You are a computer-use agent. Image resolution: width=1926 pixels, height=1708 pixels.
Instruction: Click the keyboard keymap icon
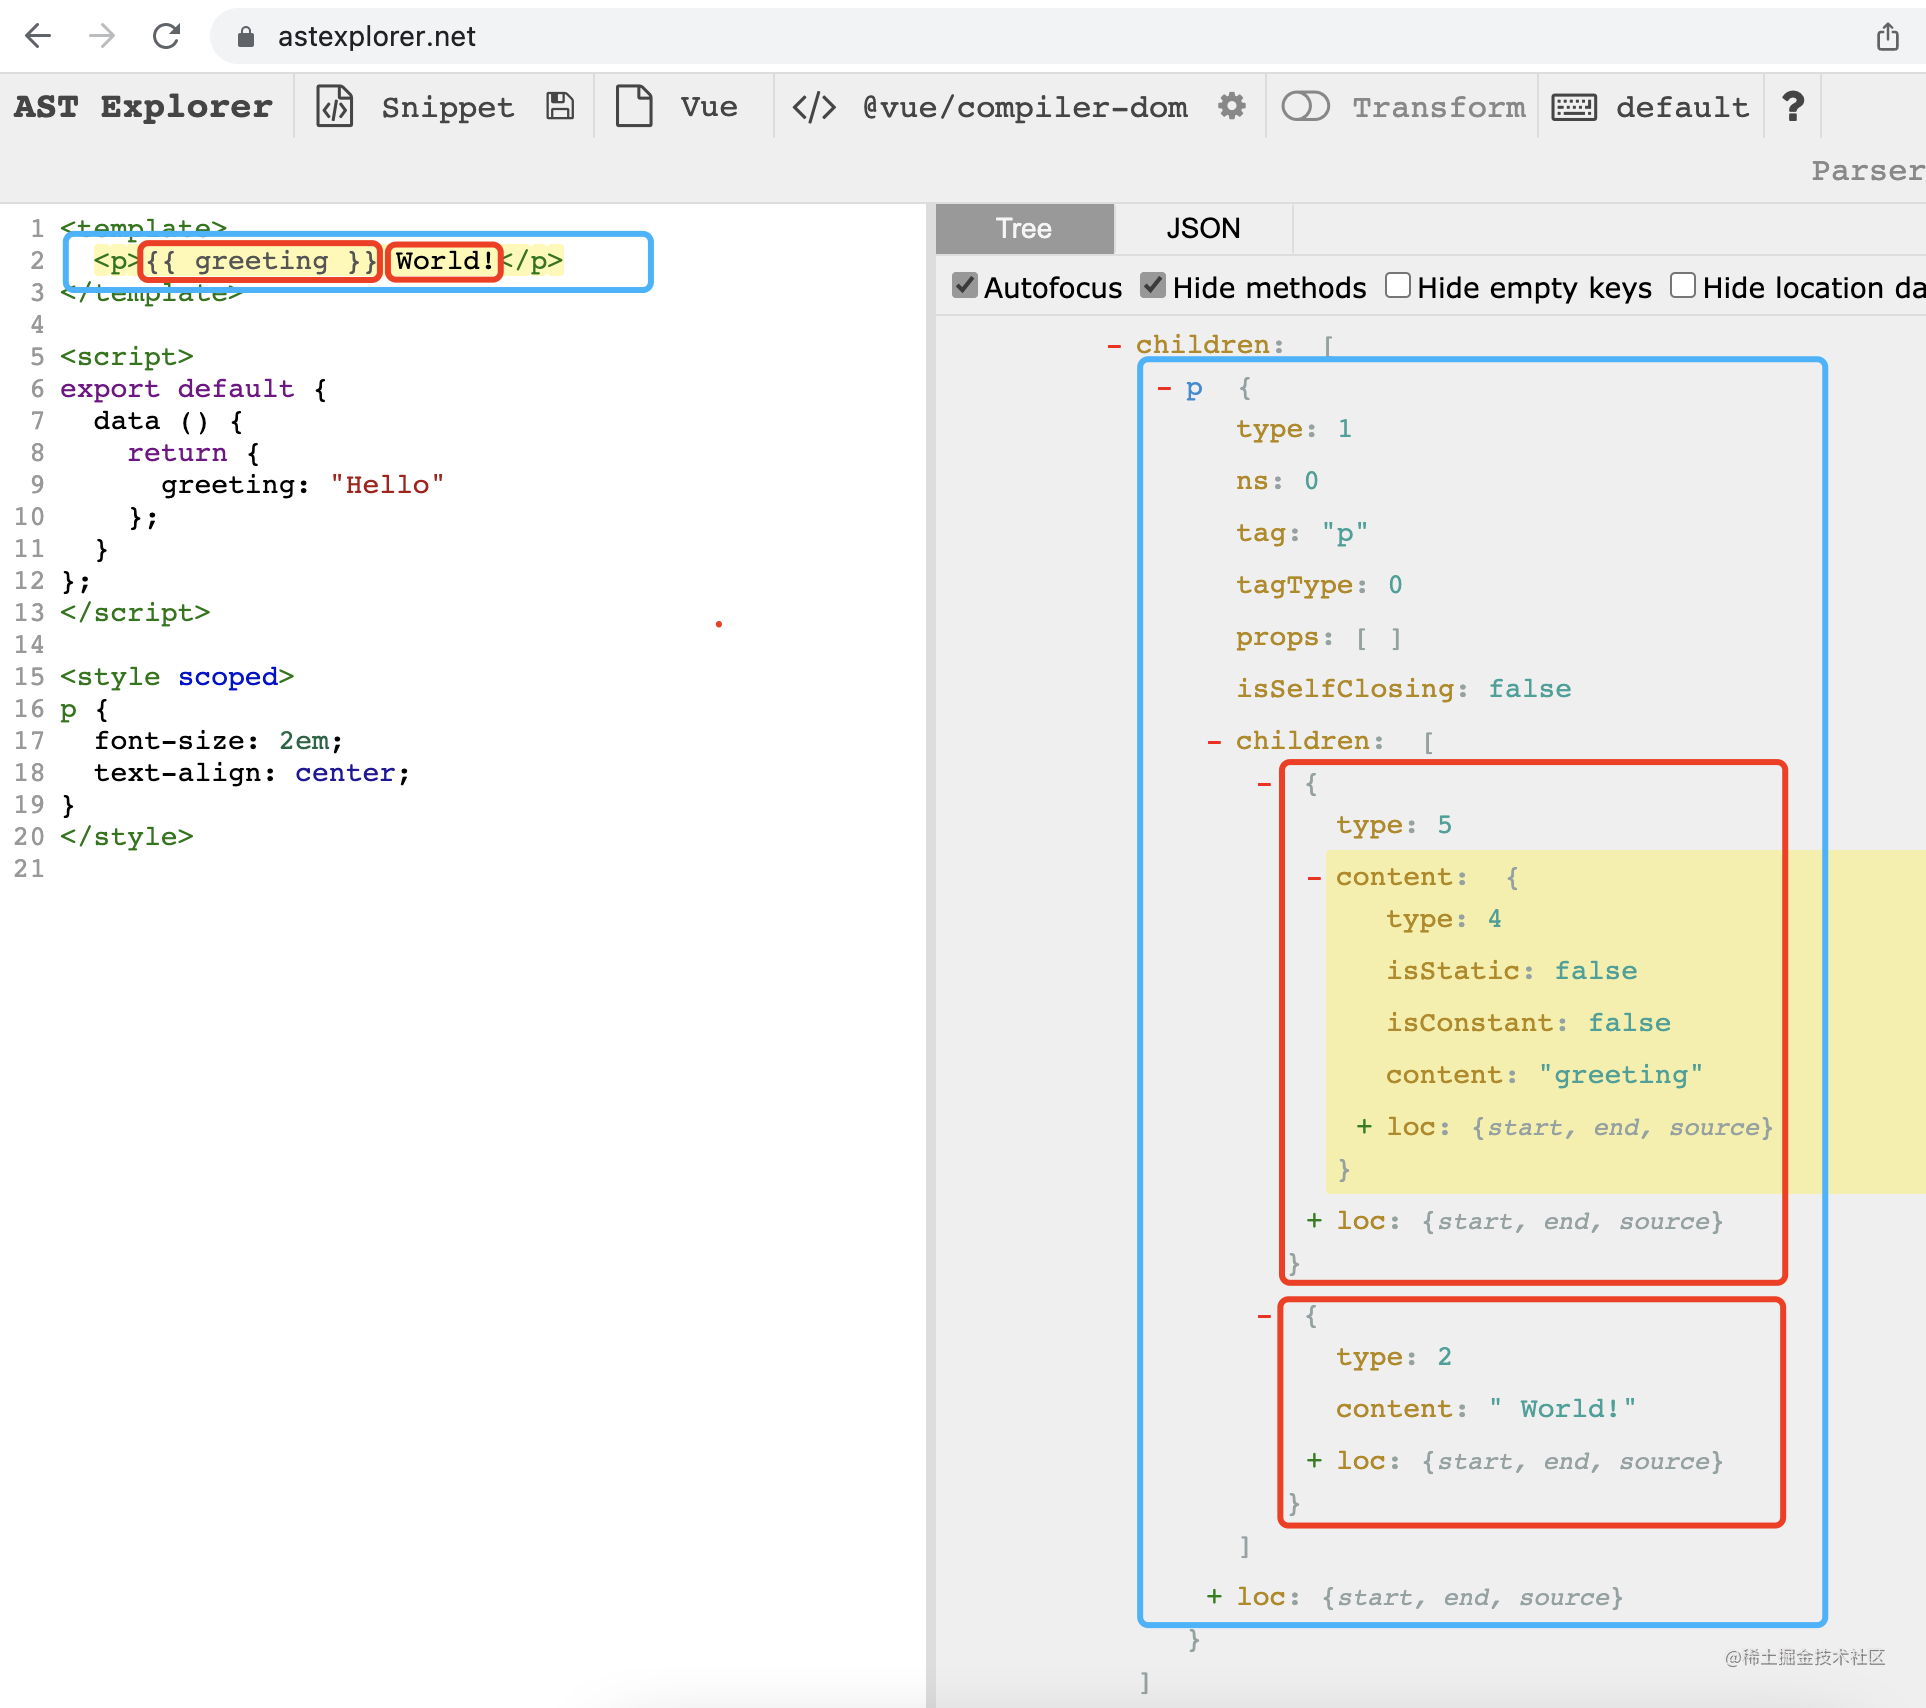1574,107
